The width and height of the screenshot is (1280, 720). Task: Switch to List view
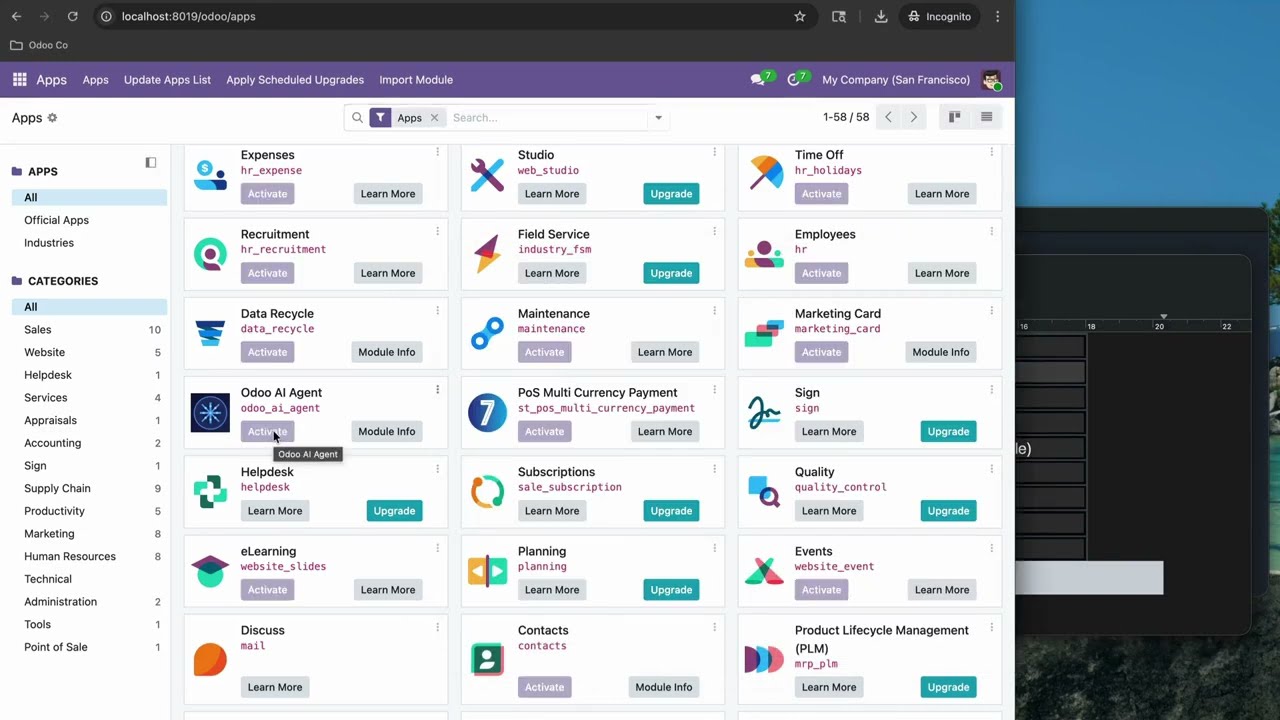pyautogui.click(x=986, y=117)
